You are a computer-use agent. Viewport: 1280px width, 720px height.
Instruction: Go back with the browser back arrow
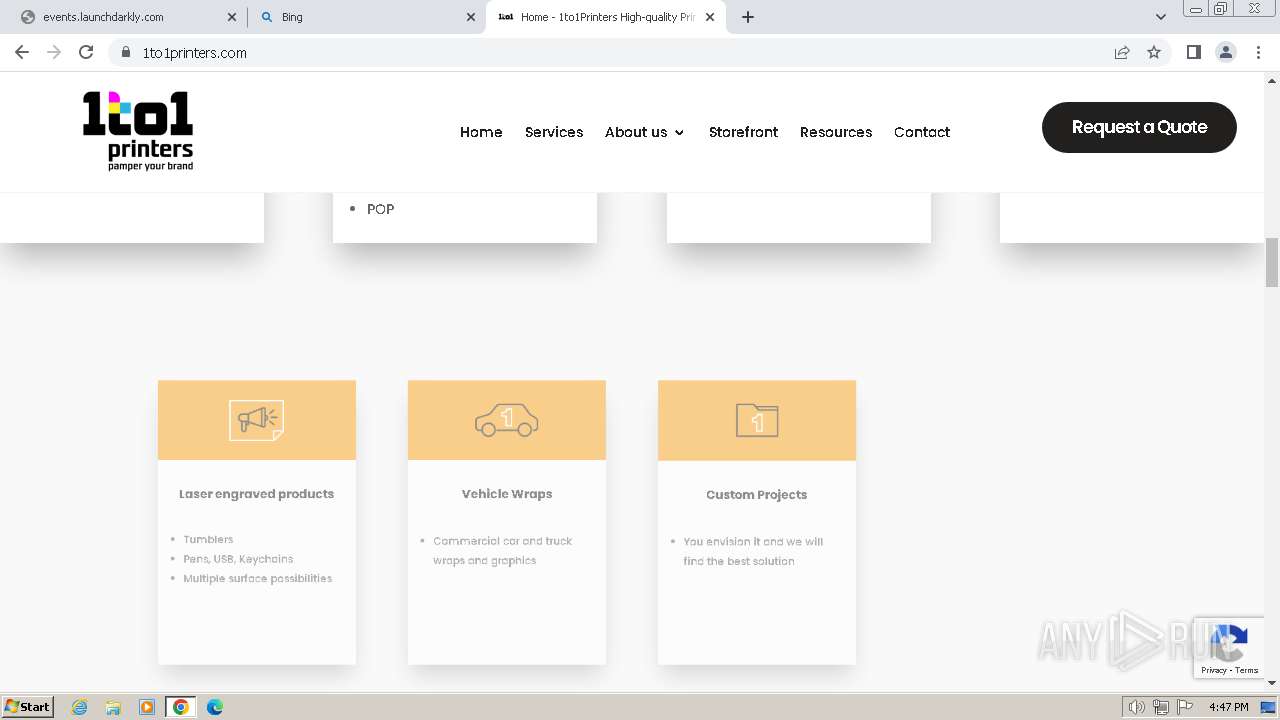(22, 52)
